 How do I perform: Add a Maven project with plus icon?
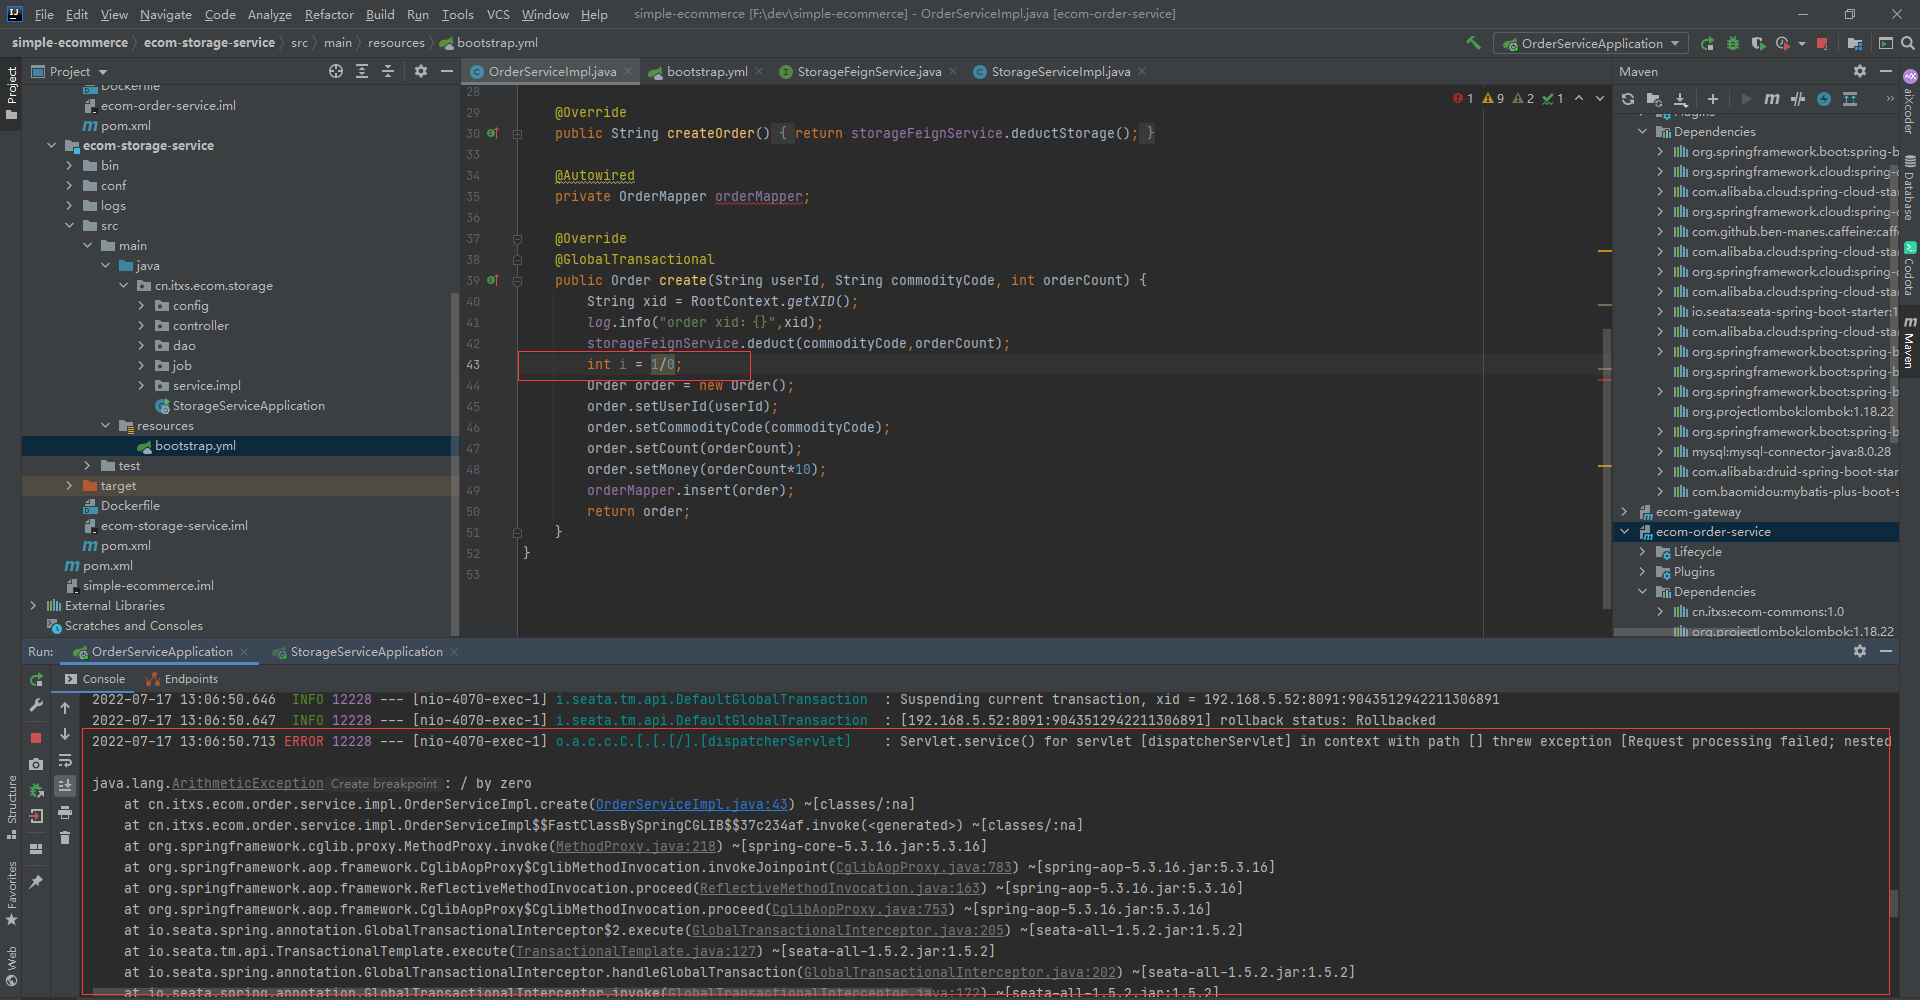click(x=1713, y=99)
